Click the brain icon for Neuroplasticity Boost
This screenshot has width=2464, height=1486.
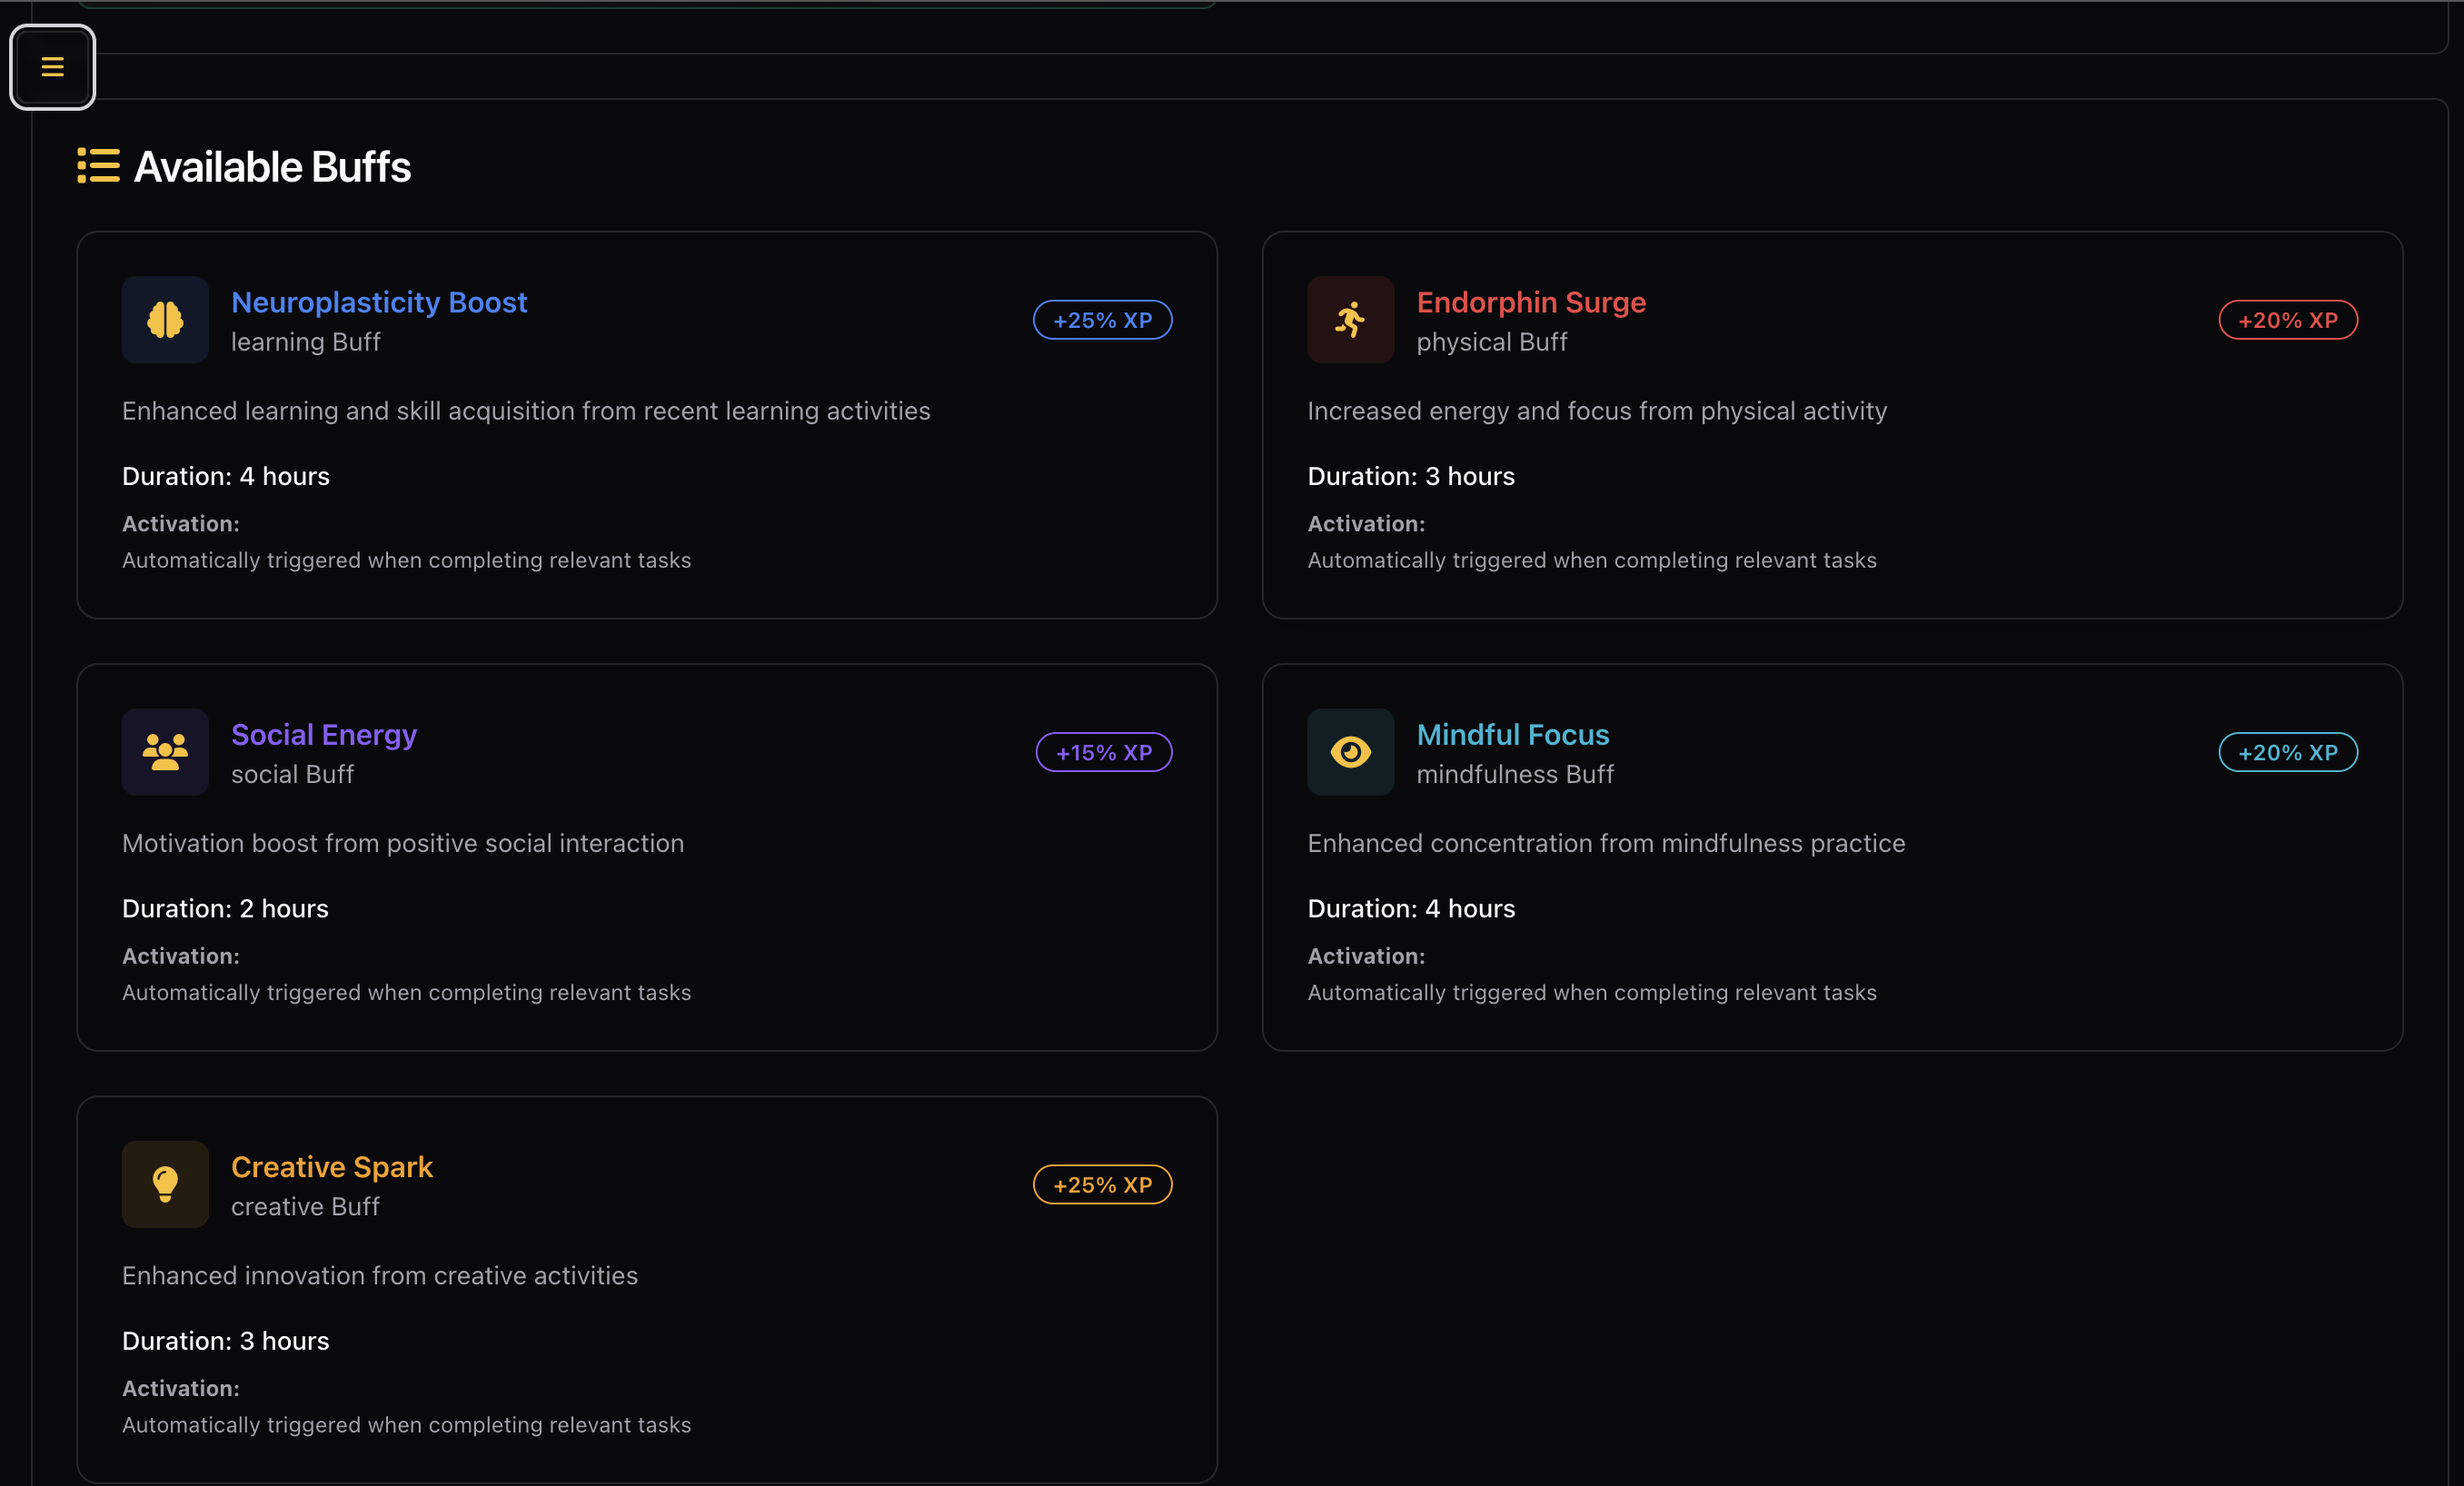pyautogui.click(x=165, y=320)
